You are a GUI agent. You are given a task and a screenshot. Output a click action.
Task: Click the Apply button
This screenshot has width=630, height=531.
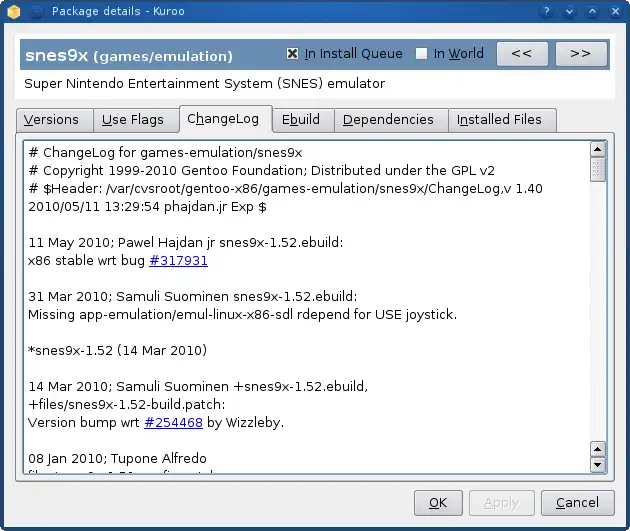(x=502, y=503)
